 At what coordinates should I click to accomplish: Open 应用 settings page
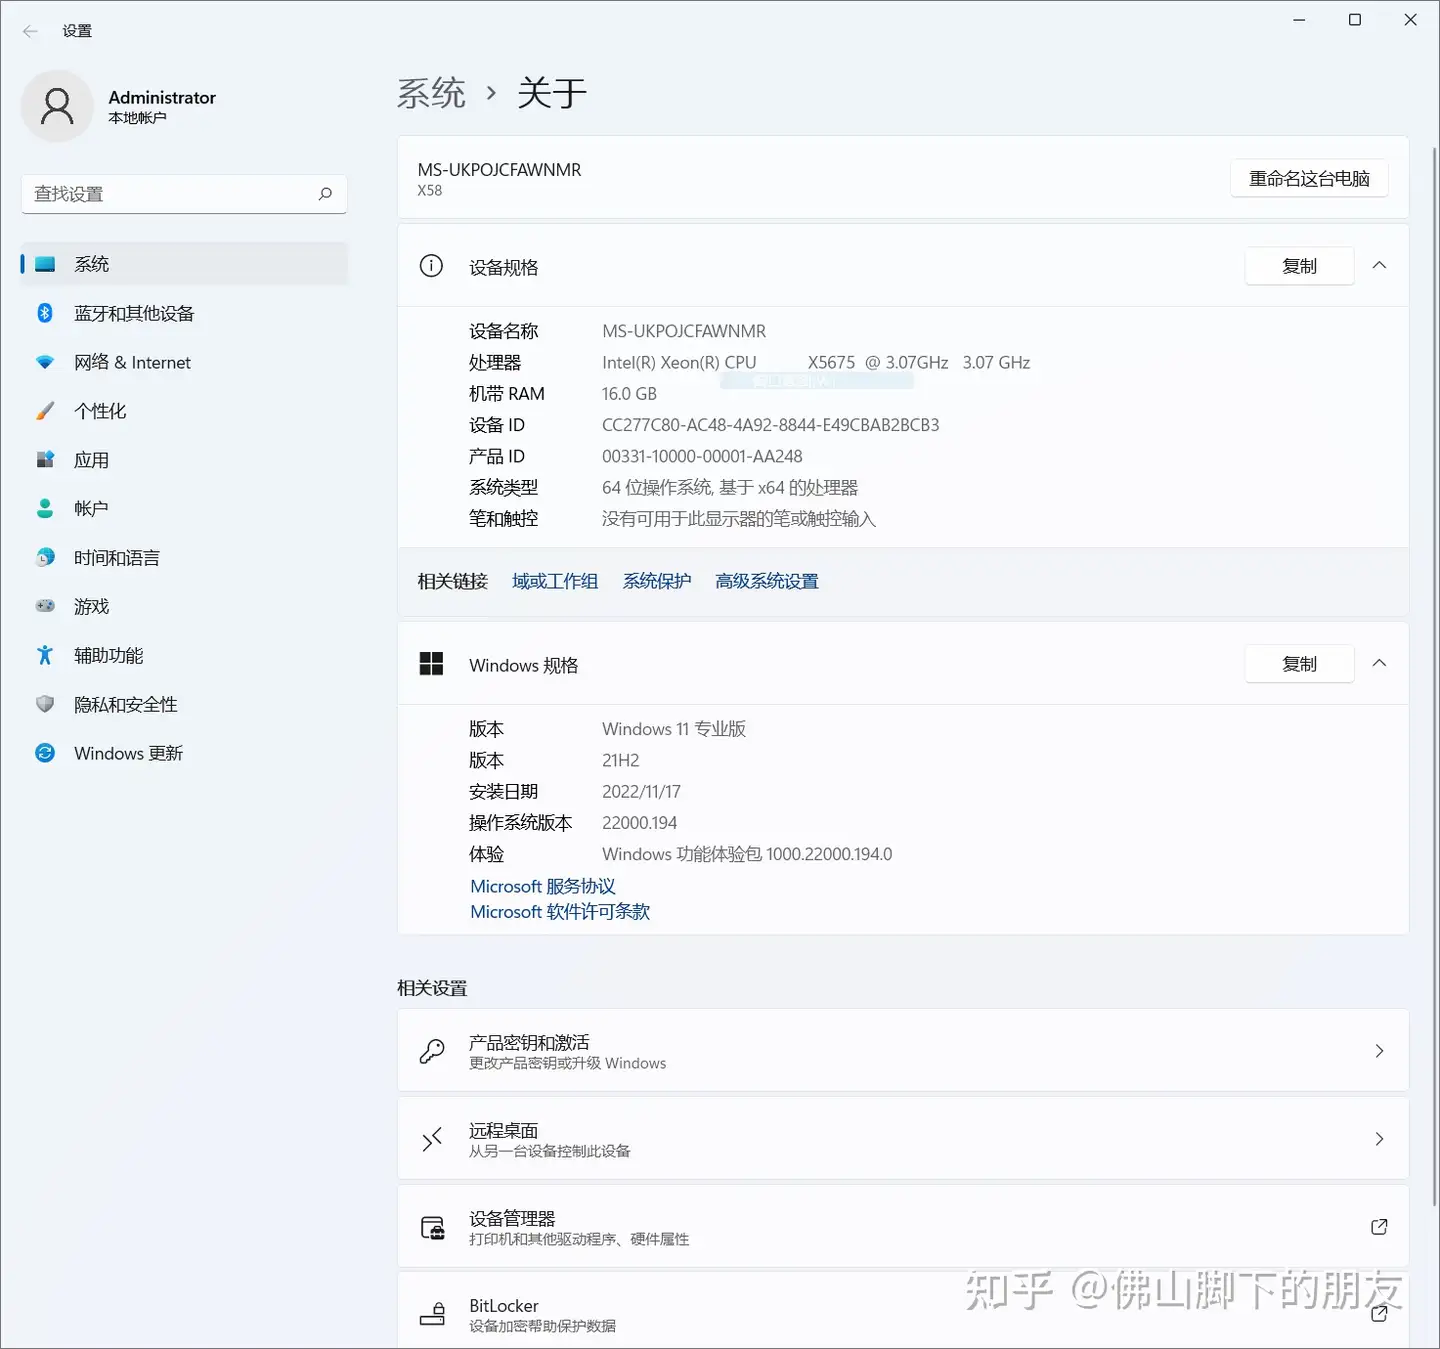point(184,460)
